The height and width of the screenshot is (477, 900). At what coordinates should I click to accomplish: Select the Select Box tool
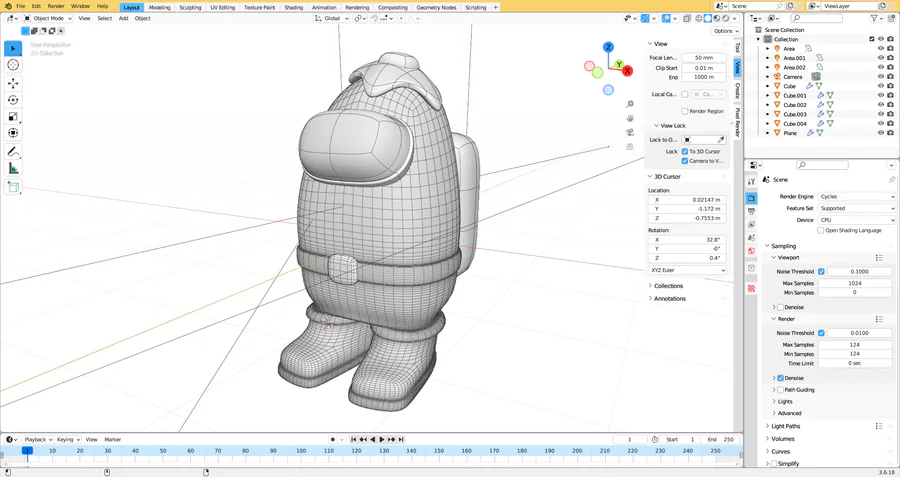(x=13, y=48)
